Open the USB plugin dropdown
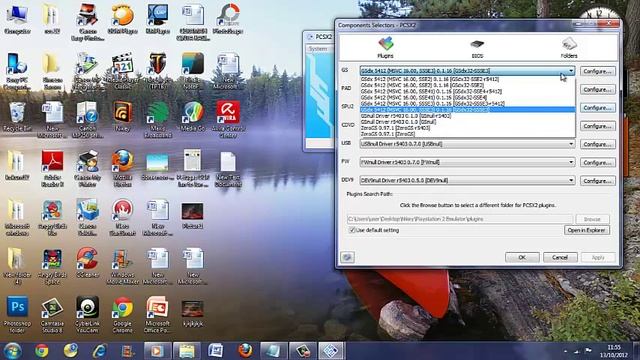The image size is (640, 360). click(467, 144)
